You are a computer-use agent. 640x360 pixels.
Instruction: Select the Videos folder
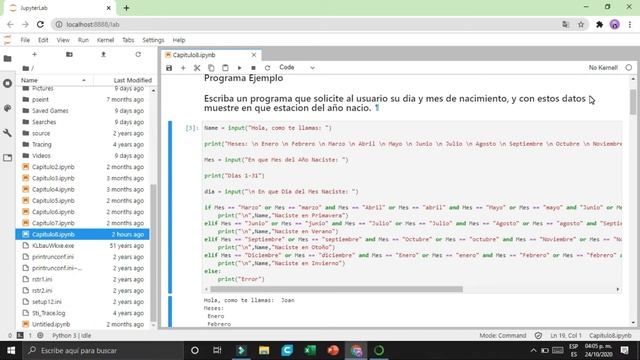coord(83,156)
